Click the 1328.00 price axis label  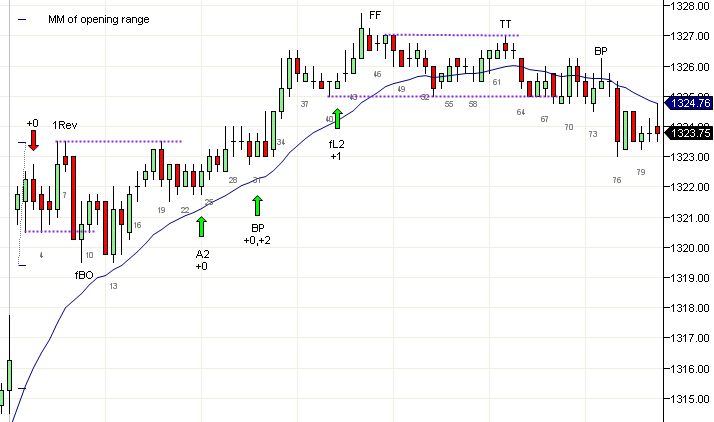(690, 6)
